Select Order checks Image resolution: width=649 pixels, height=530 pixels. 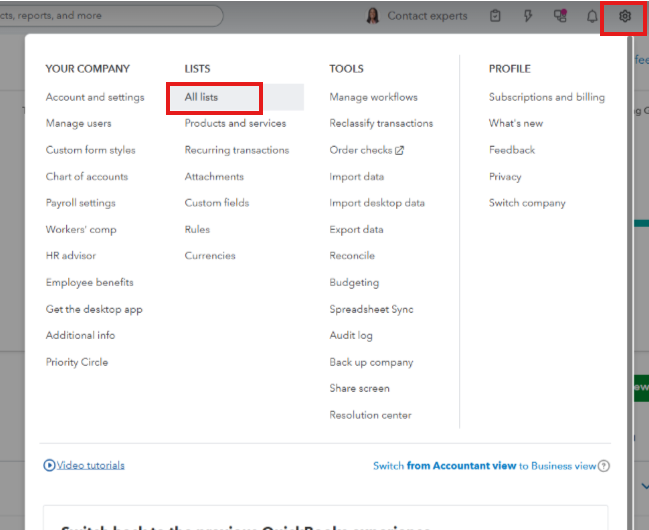point(361,150)
